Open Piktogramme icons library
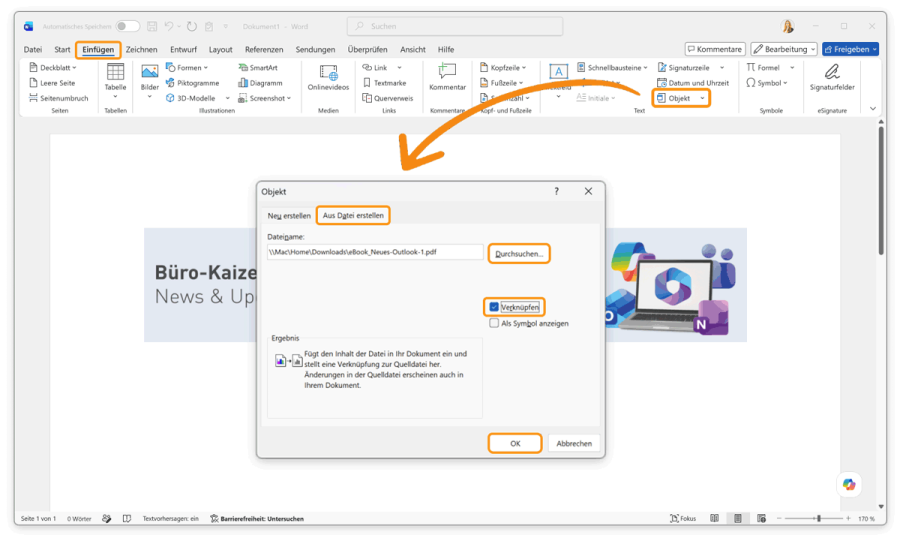Viewport: 900px width, 541px height. pos(193,83)
